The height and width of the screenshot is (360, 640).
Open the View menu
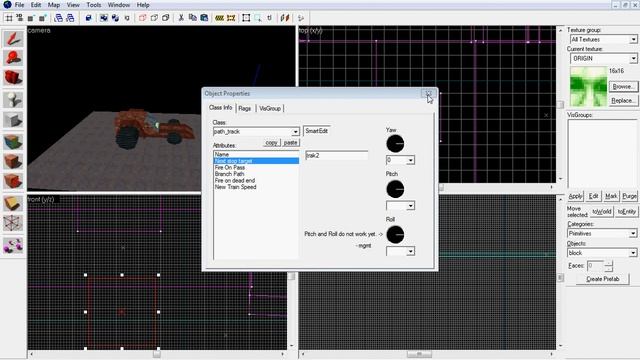[x=73, y=5]
